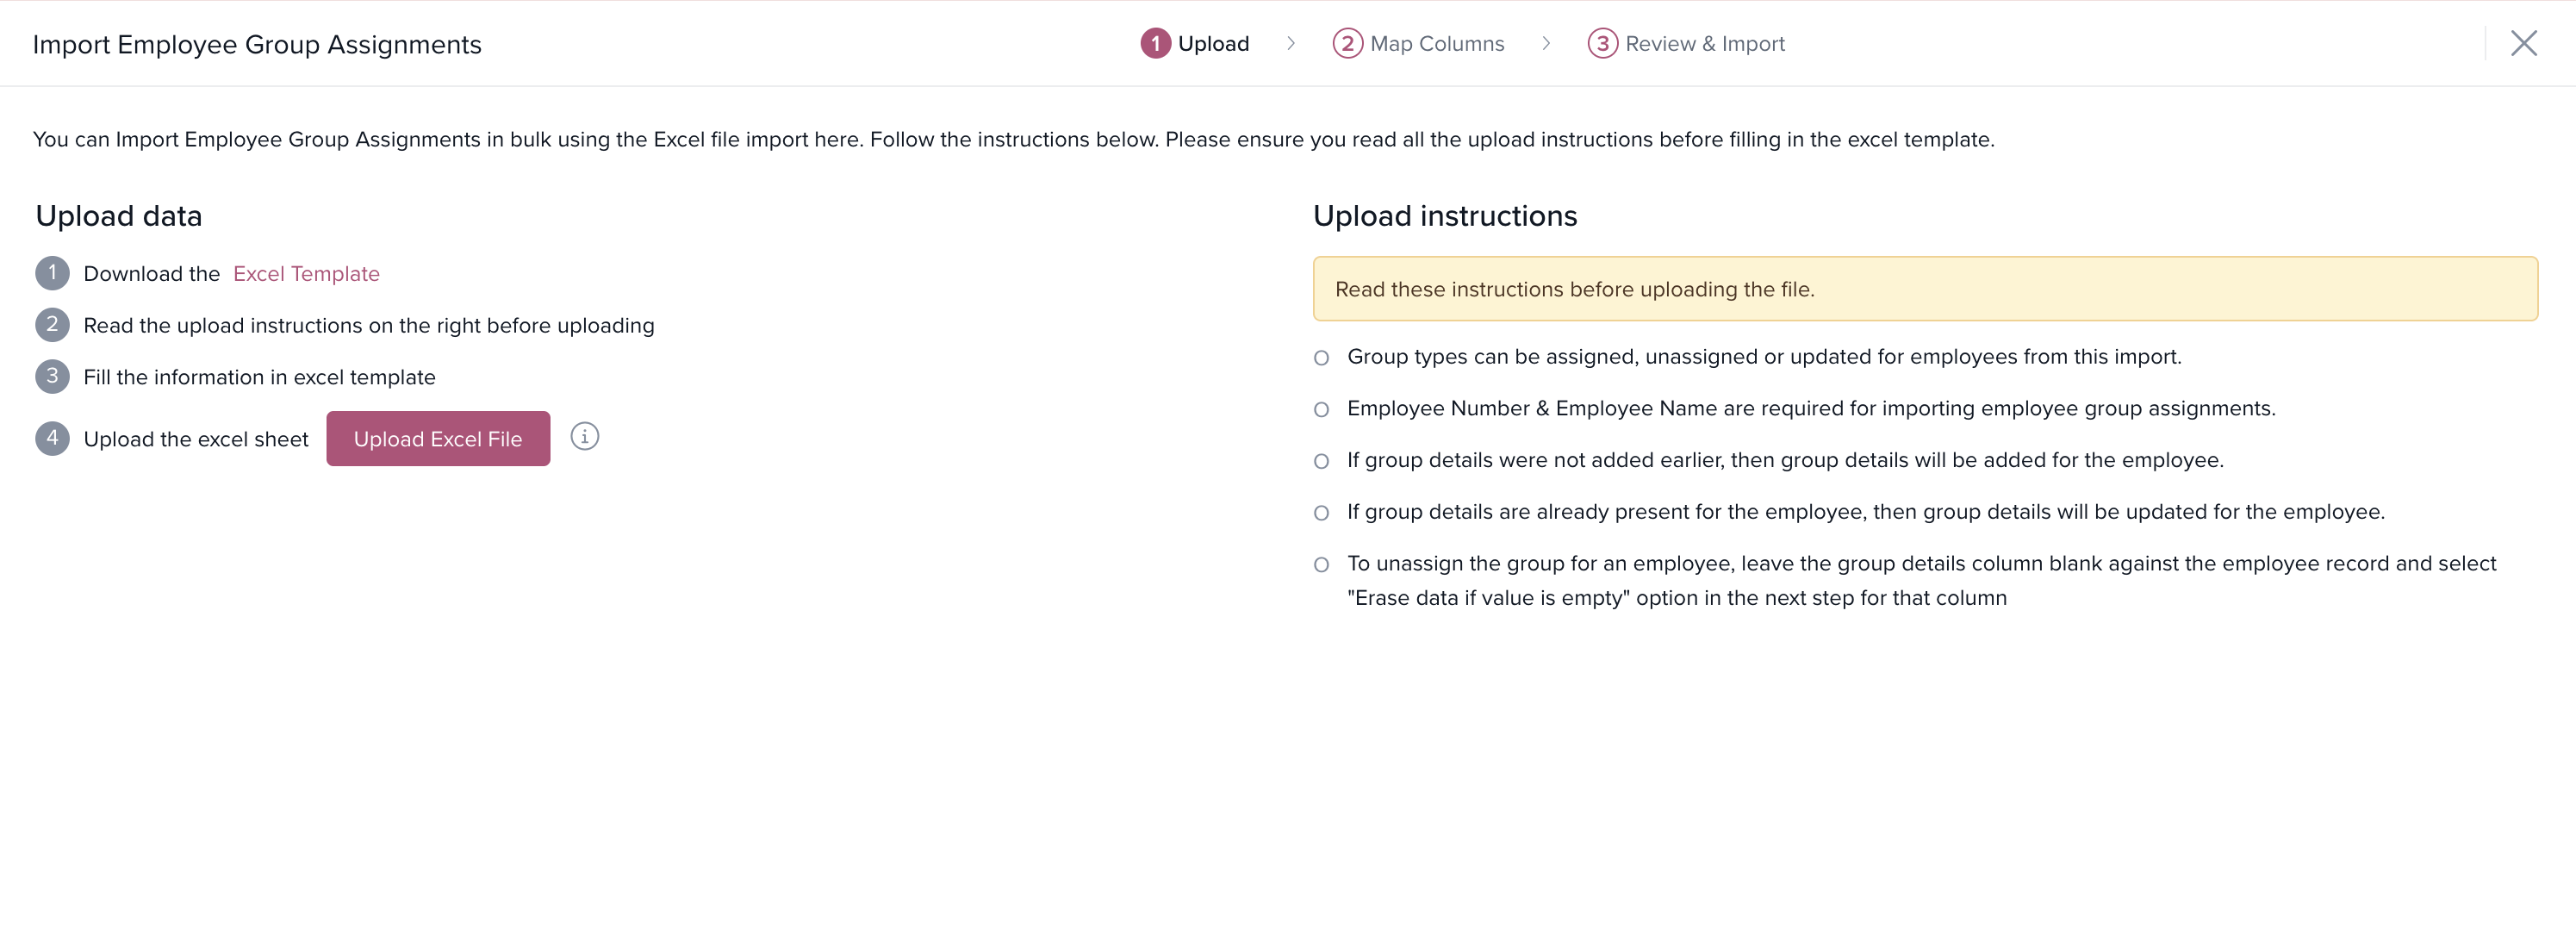Viewport: 2576px width, 947px height.
Task: Click the yellow Read these instructions banner
Action: (x=1924, y=289)
